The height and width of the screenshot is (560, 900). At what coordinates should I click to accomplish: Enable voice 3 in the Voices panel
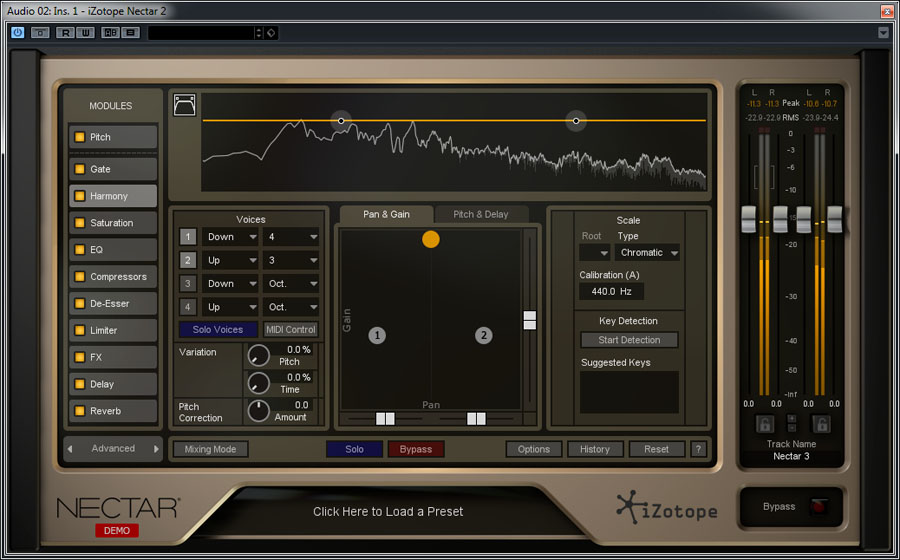point(188,284)
